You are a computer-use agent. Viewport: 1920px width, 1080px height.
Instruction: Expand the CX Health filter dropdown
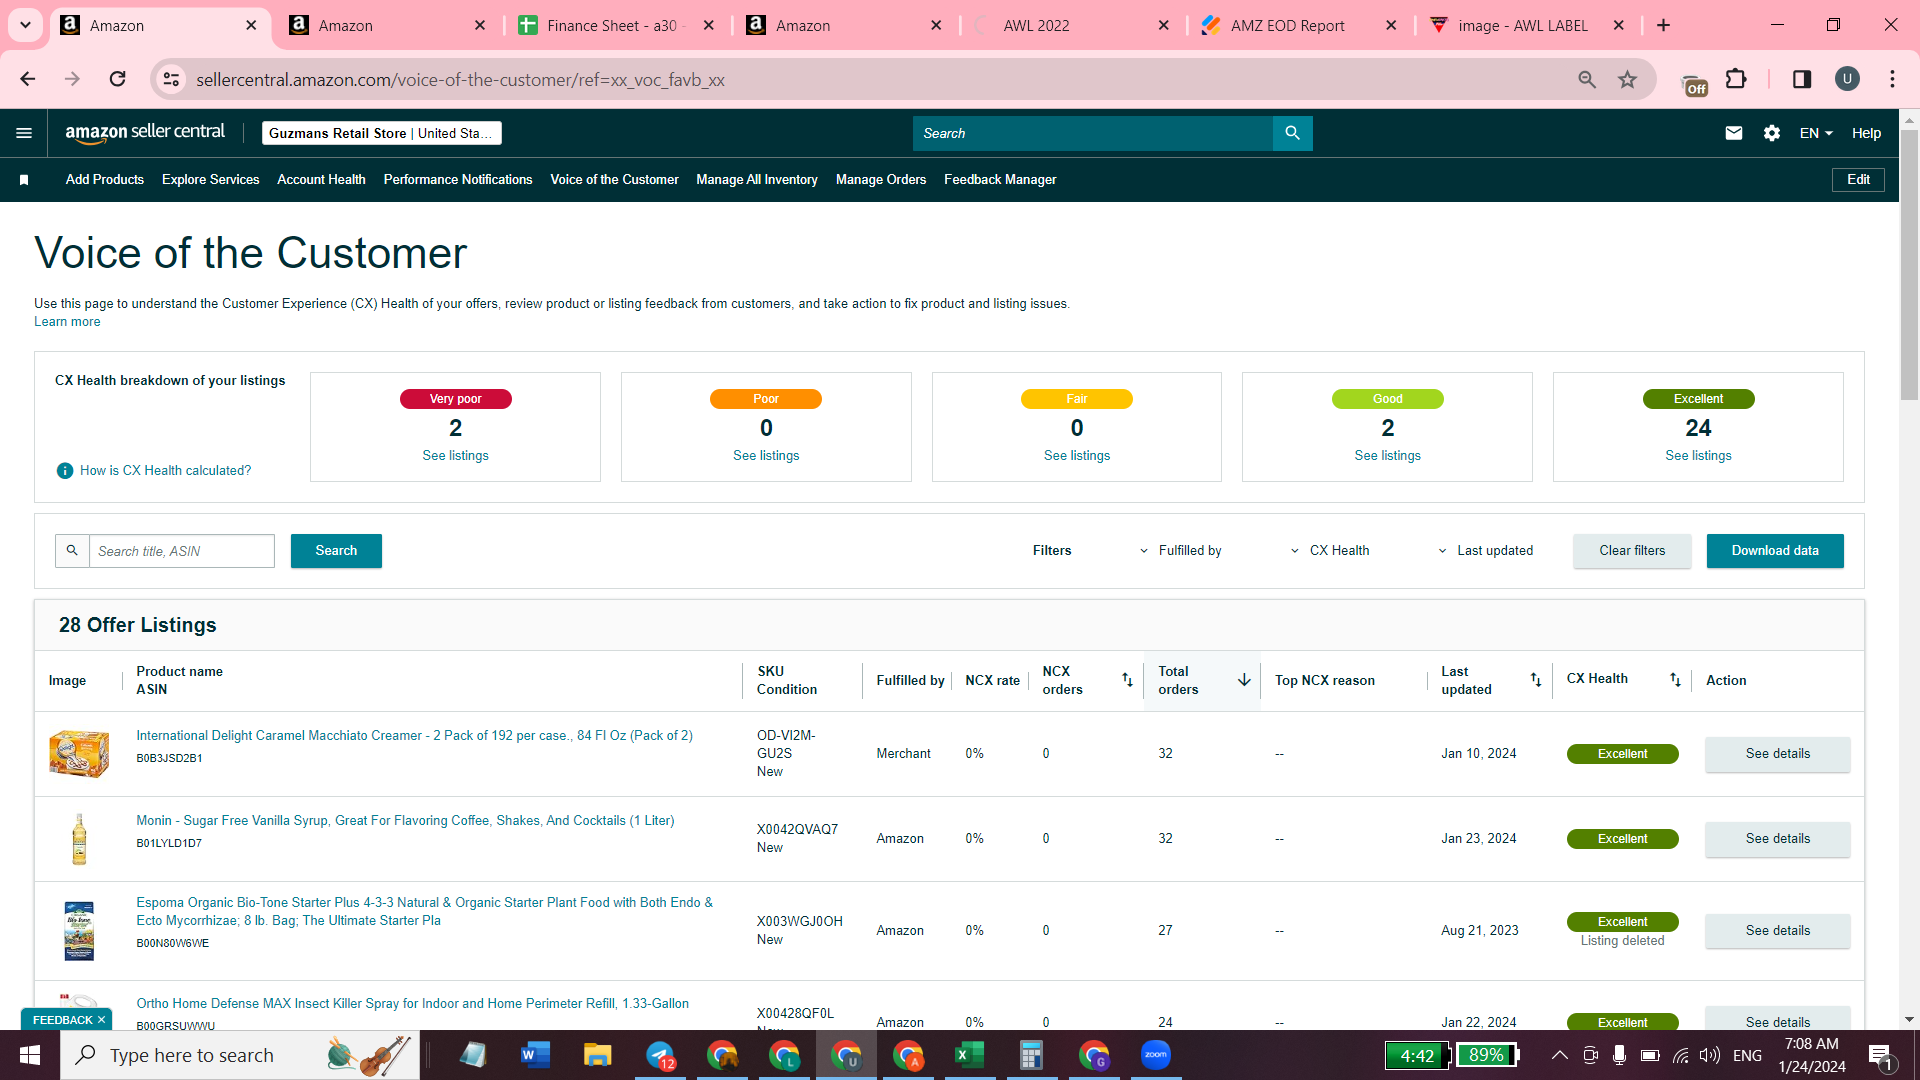point(1330,551)
